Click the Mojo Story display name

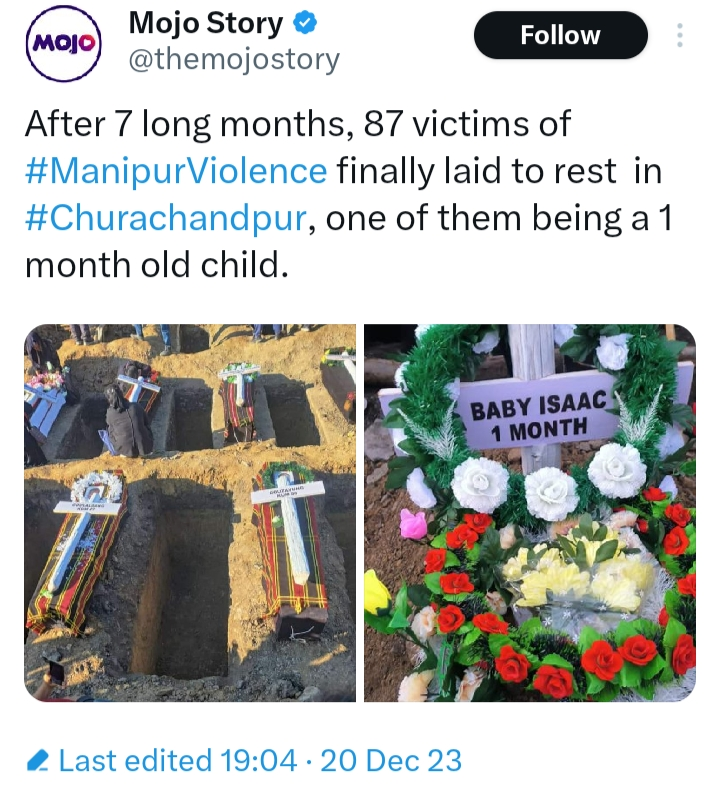pos(206,23)
